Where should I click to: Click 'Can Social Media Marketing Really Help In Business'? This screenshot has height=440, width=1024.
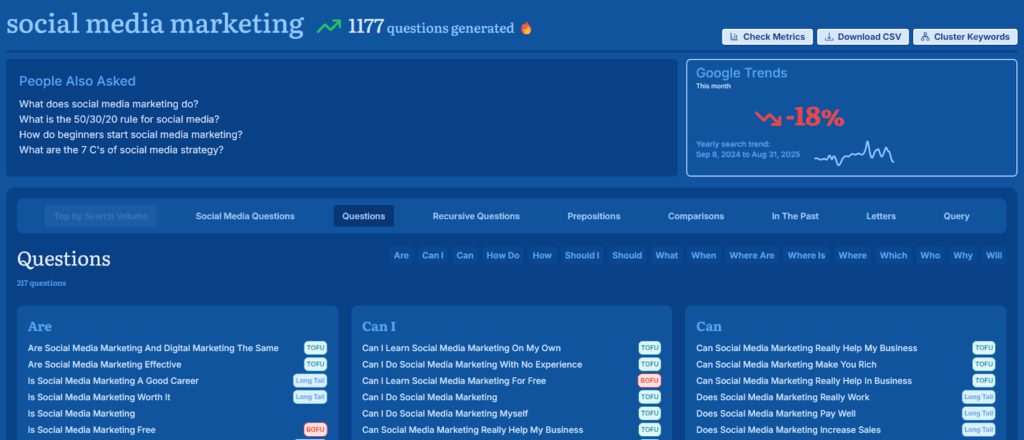[804, 381]
